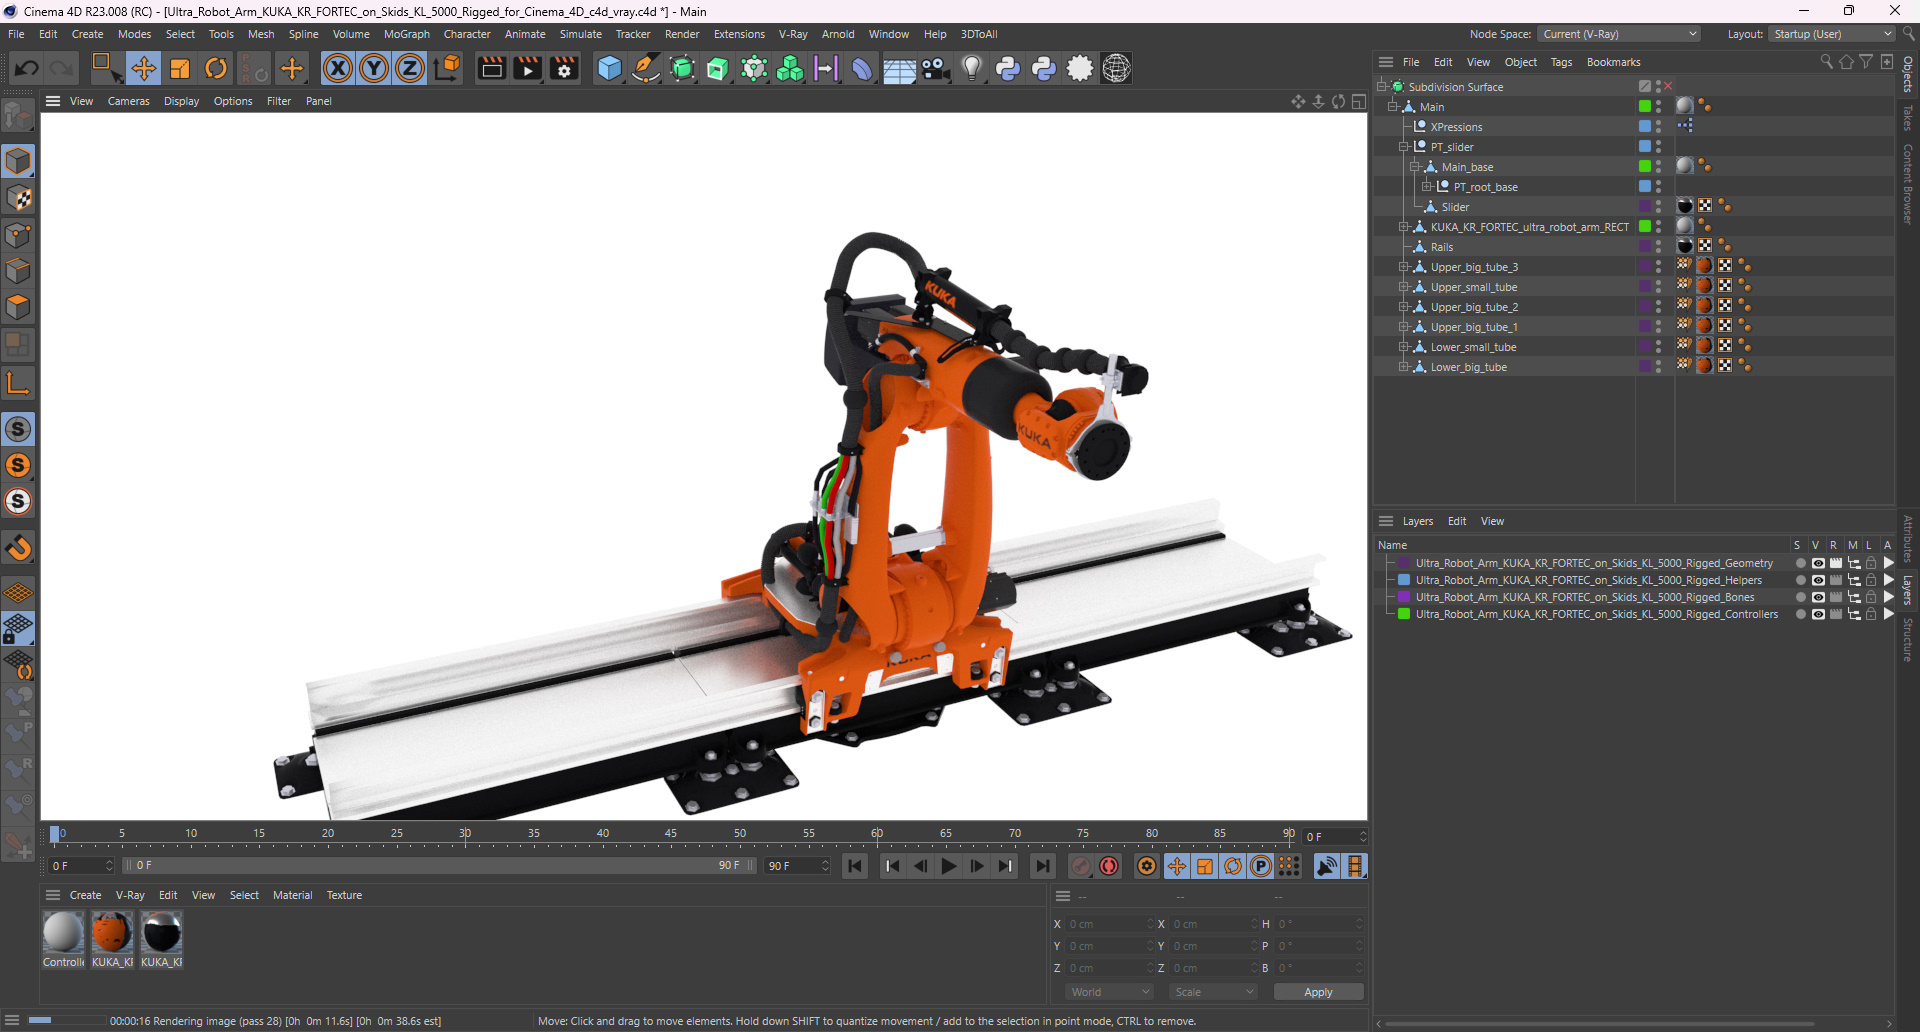The image size is (1920, 1032).
Task: Toggle visibility eye of Helpers layer
Action: tap(1818, 580)
